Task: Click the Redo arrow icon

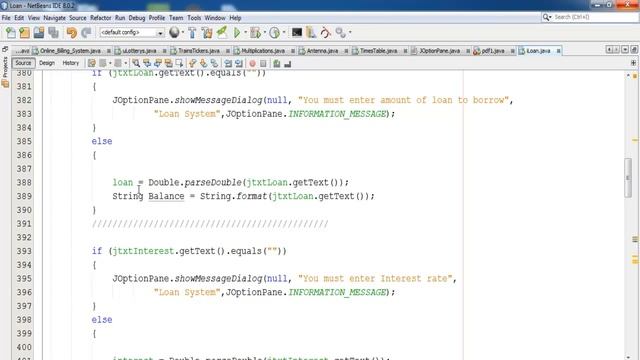Action: point(86,32)
